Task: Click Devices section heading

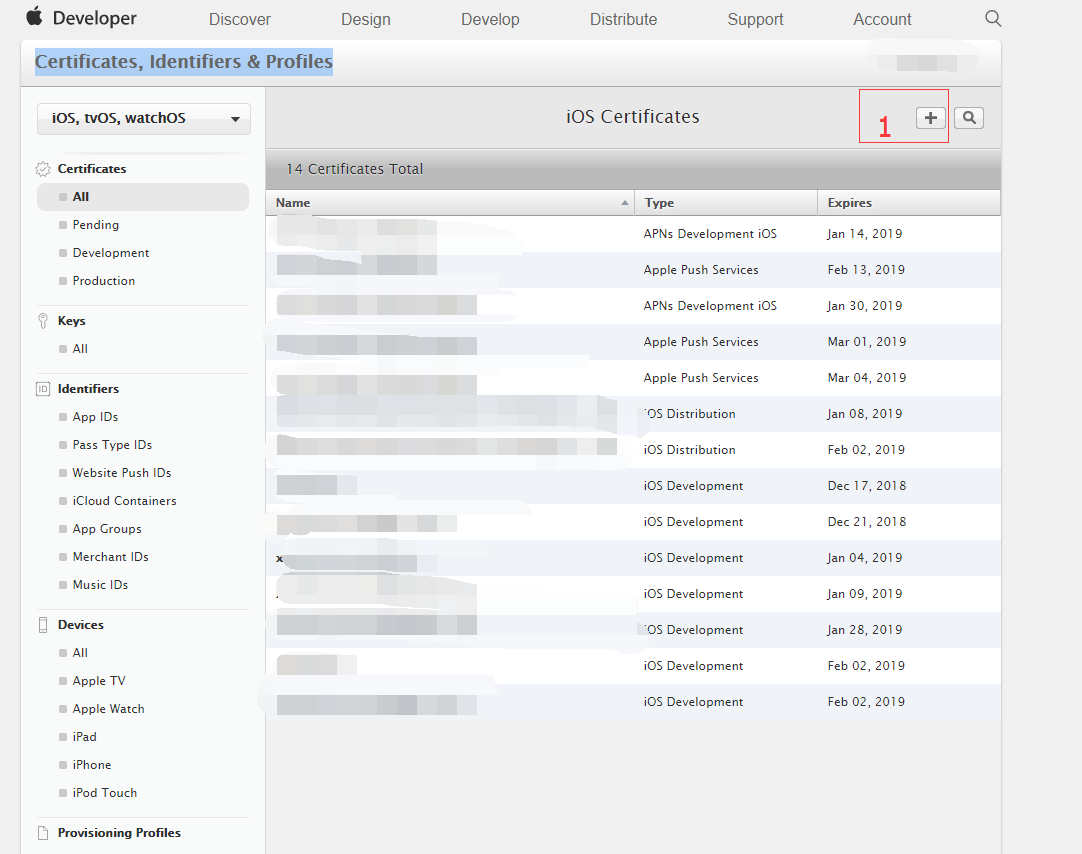Action: click(x=81, y=625)
